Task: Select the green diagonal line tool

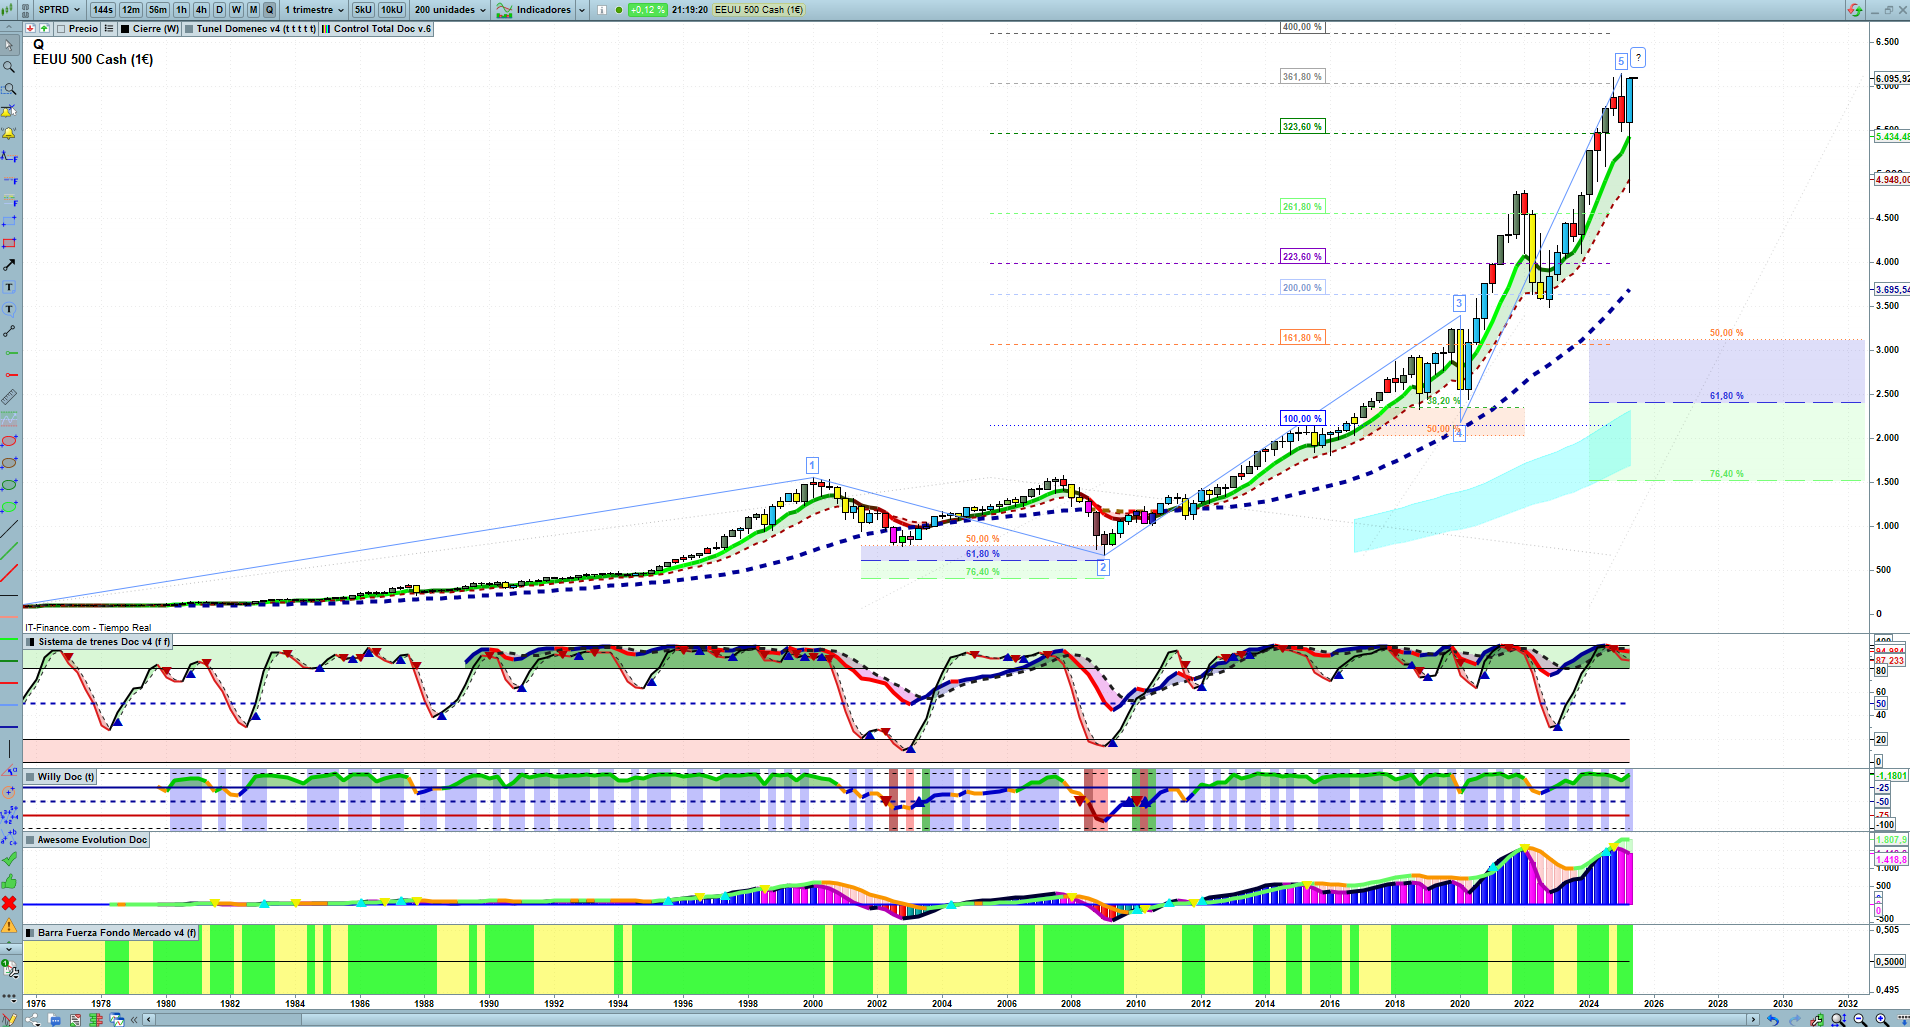Action: point(9,551)
